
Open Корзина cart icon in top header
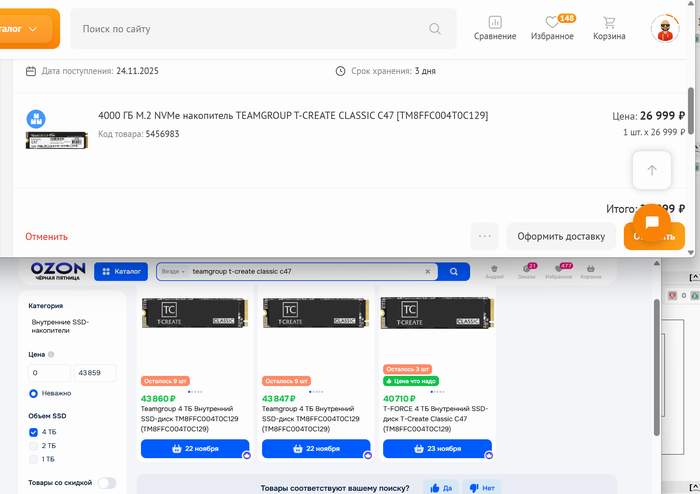coord(609,29)
